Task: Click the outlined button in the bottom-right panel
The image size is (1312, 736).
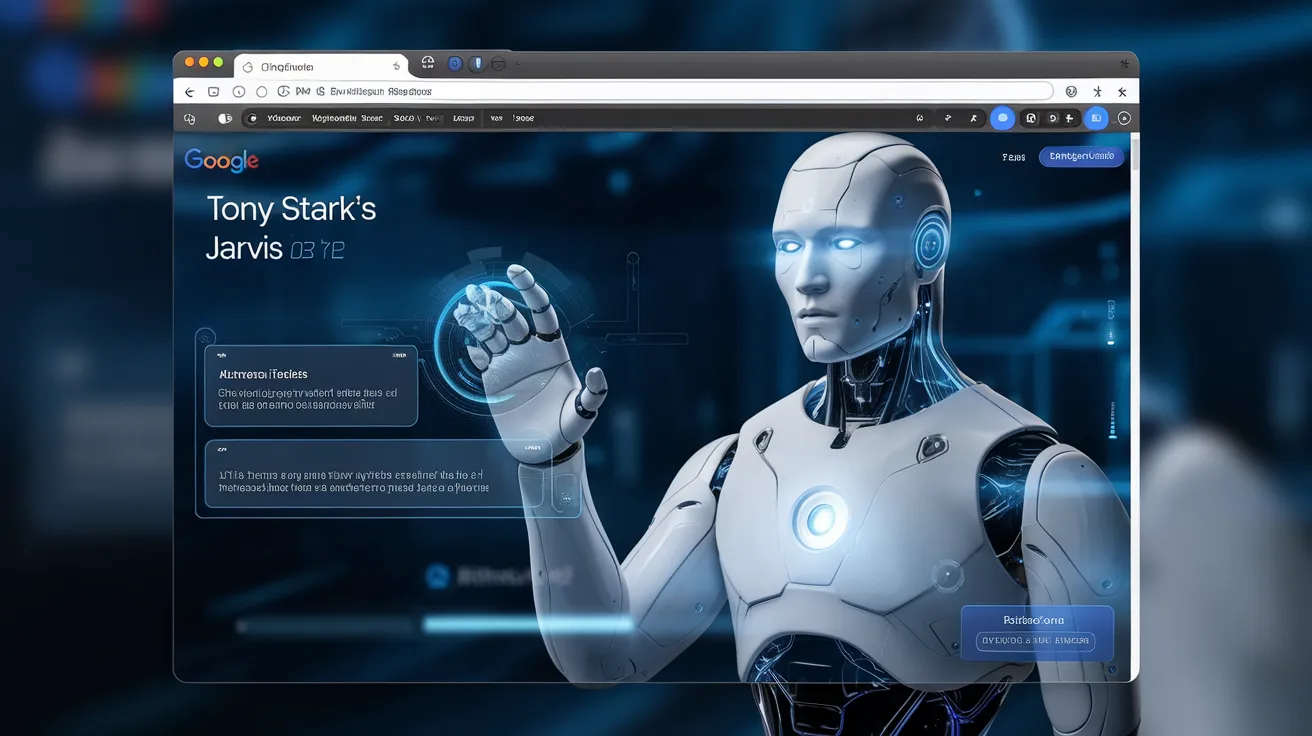Action: [1035, 641]
